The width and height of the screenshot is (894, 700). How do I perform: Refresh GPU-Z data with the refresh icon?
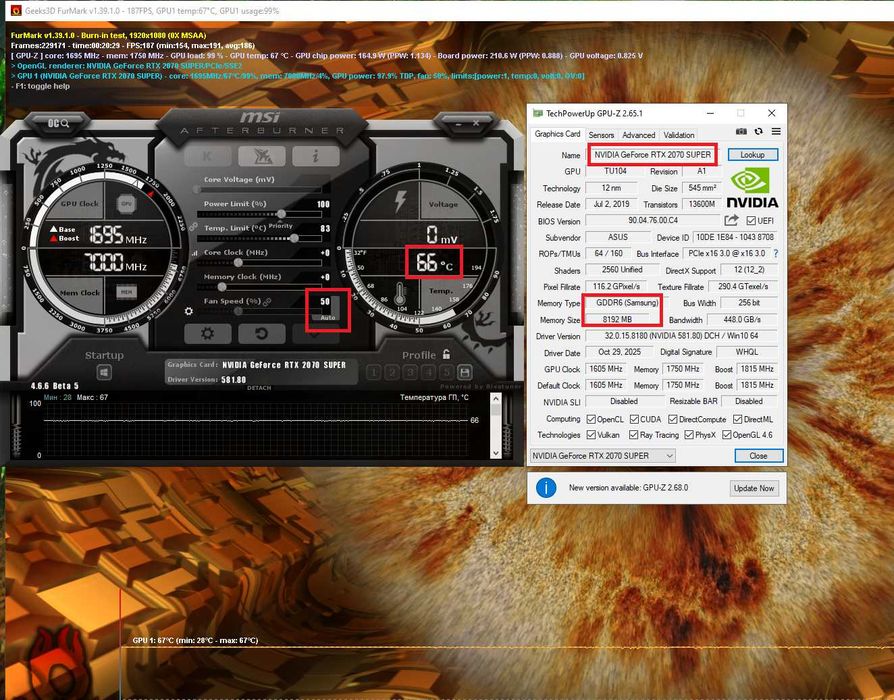point(758,132)
